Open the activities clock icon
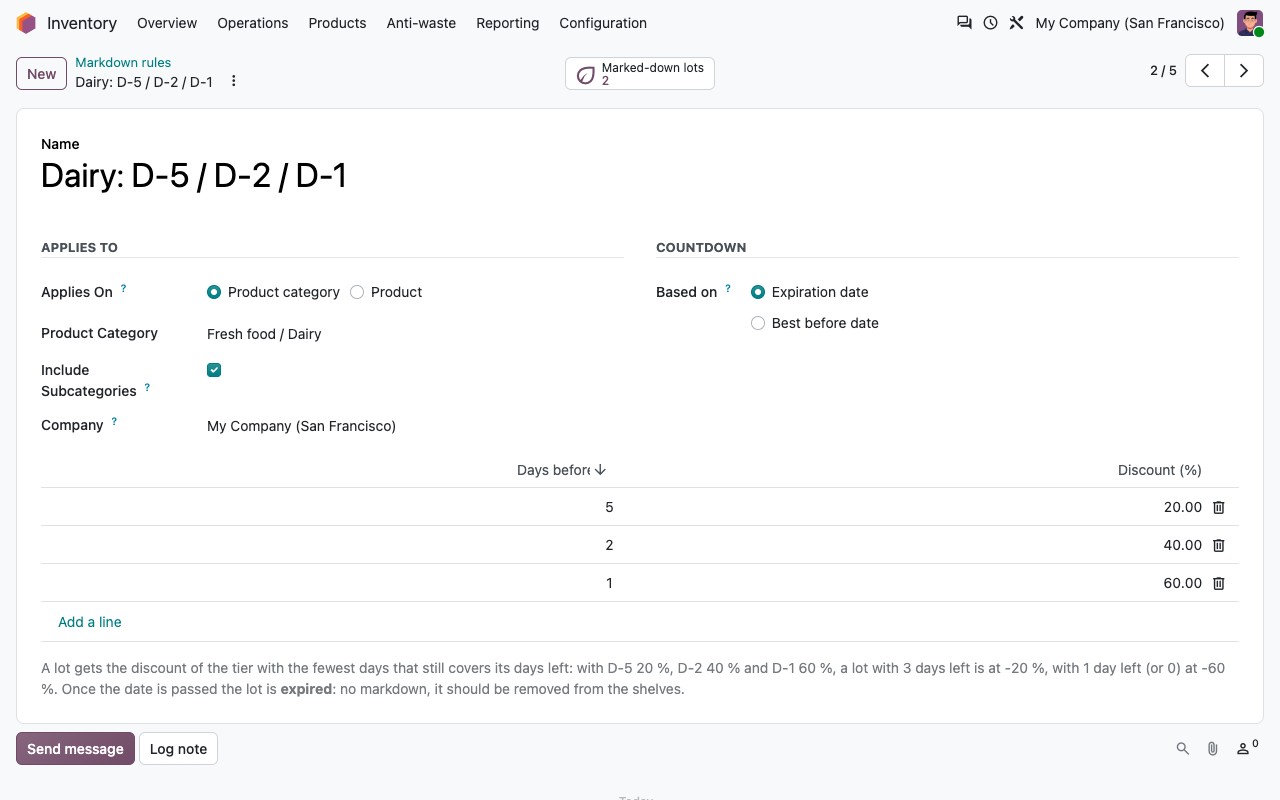The image size is (1280, 800). click(990, 23)
